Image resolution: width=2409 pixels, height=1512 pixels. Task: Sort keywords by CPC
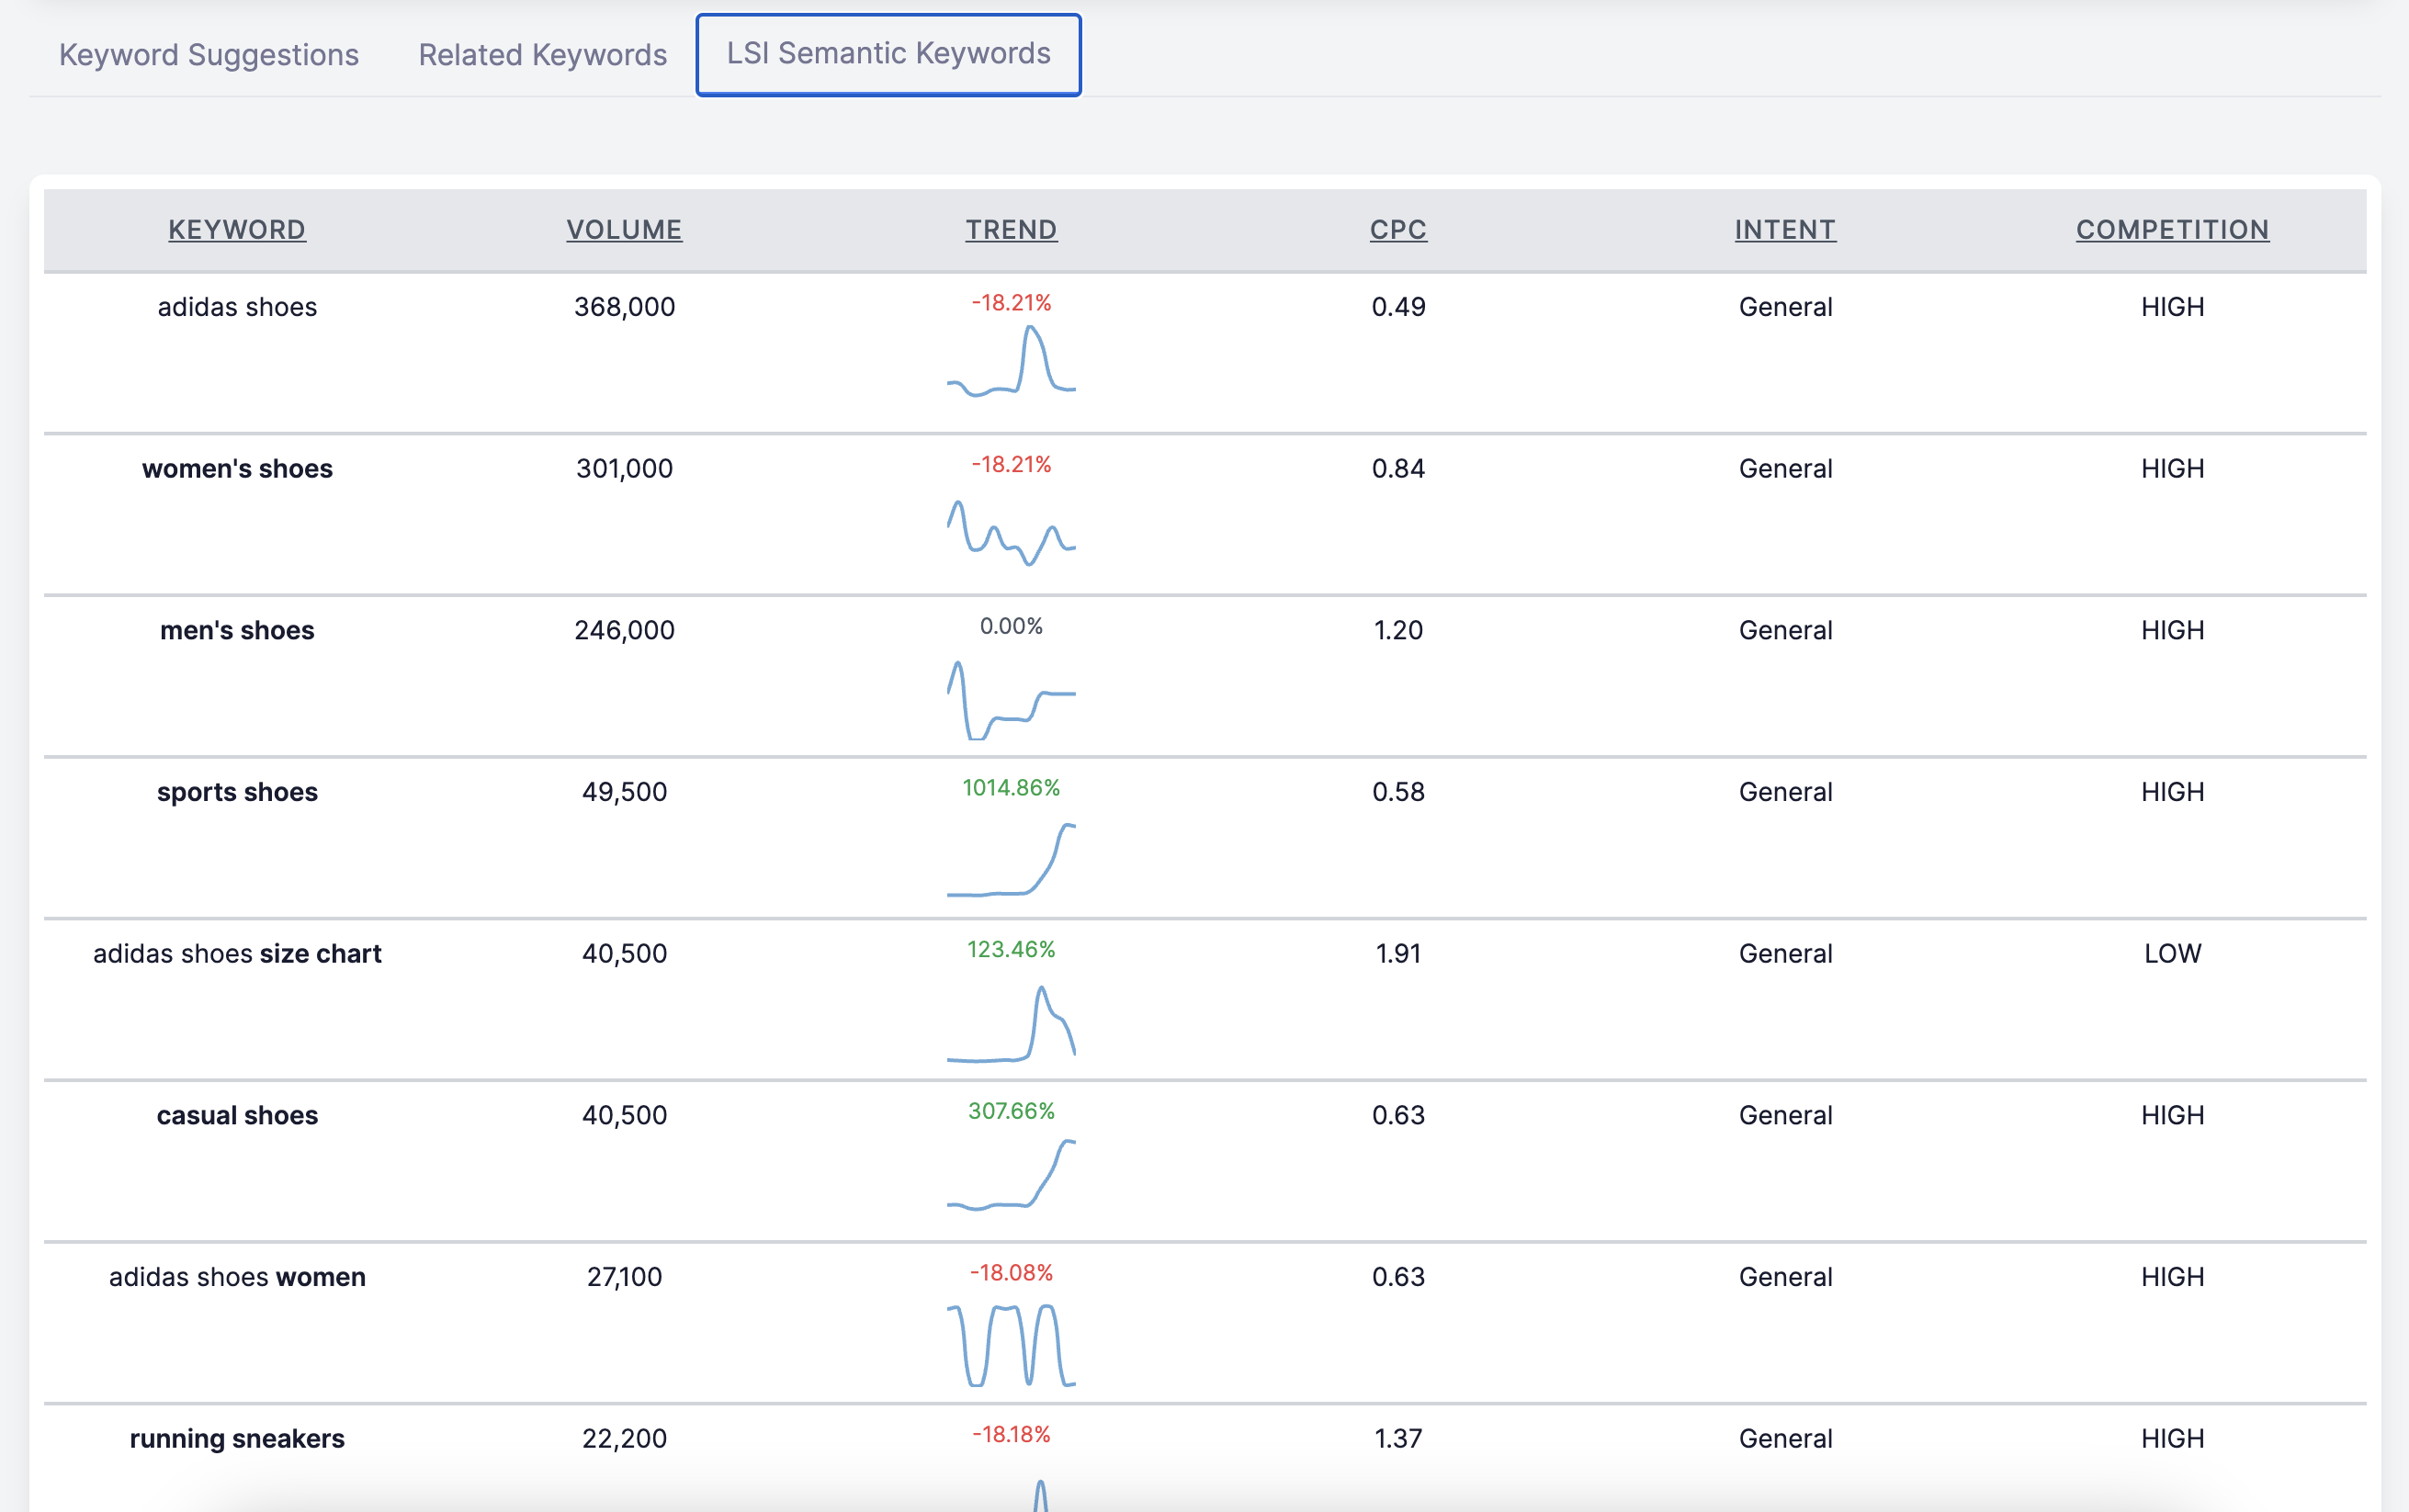pos(1397,229)
